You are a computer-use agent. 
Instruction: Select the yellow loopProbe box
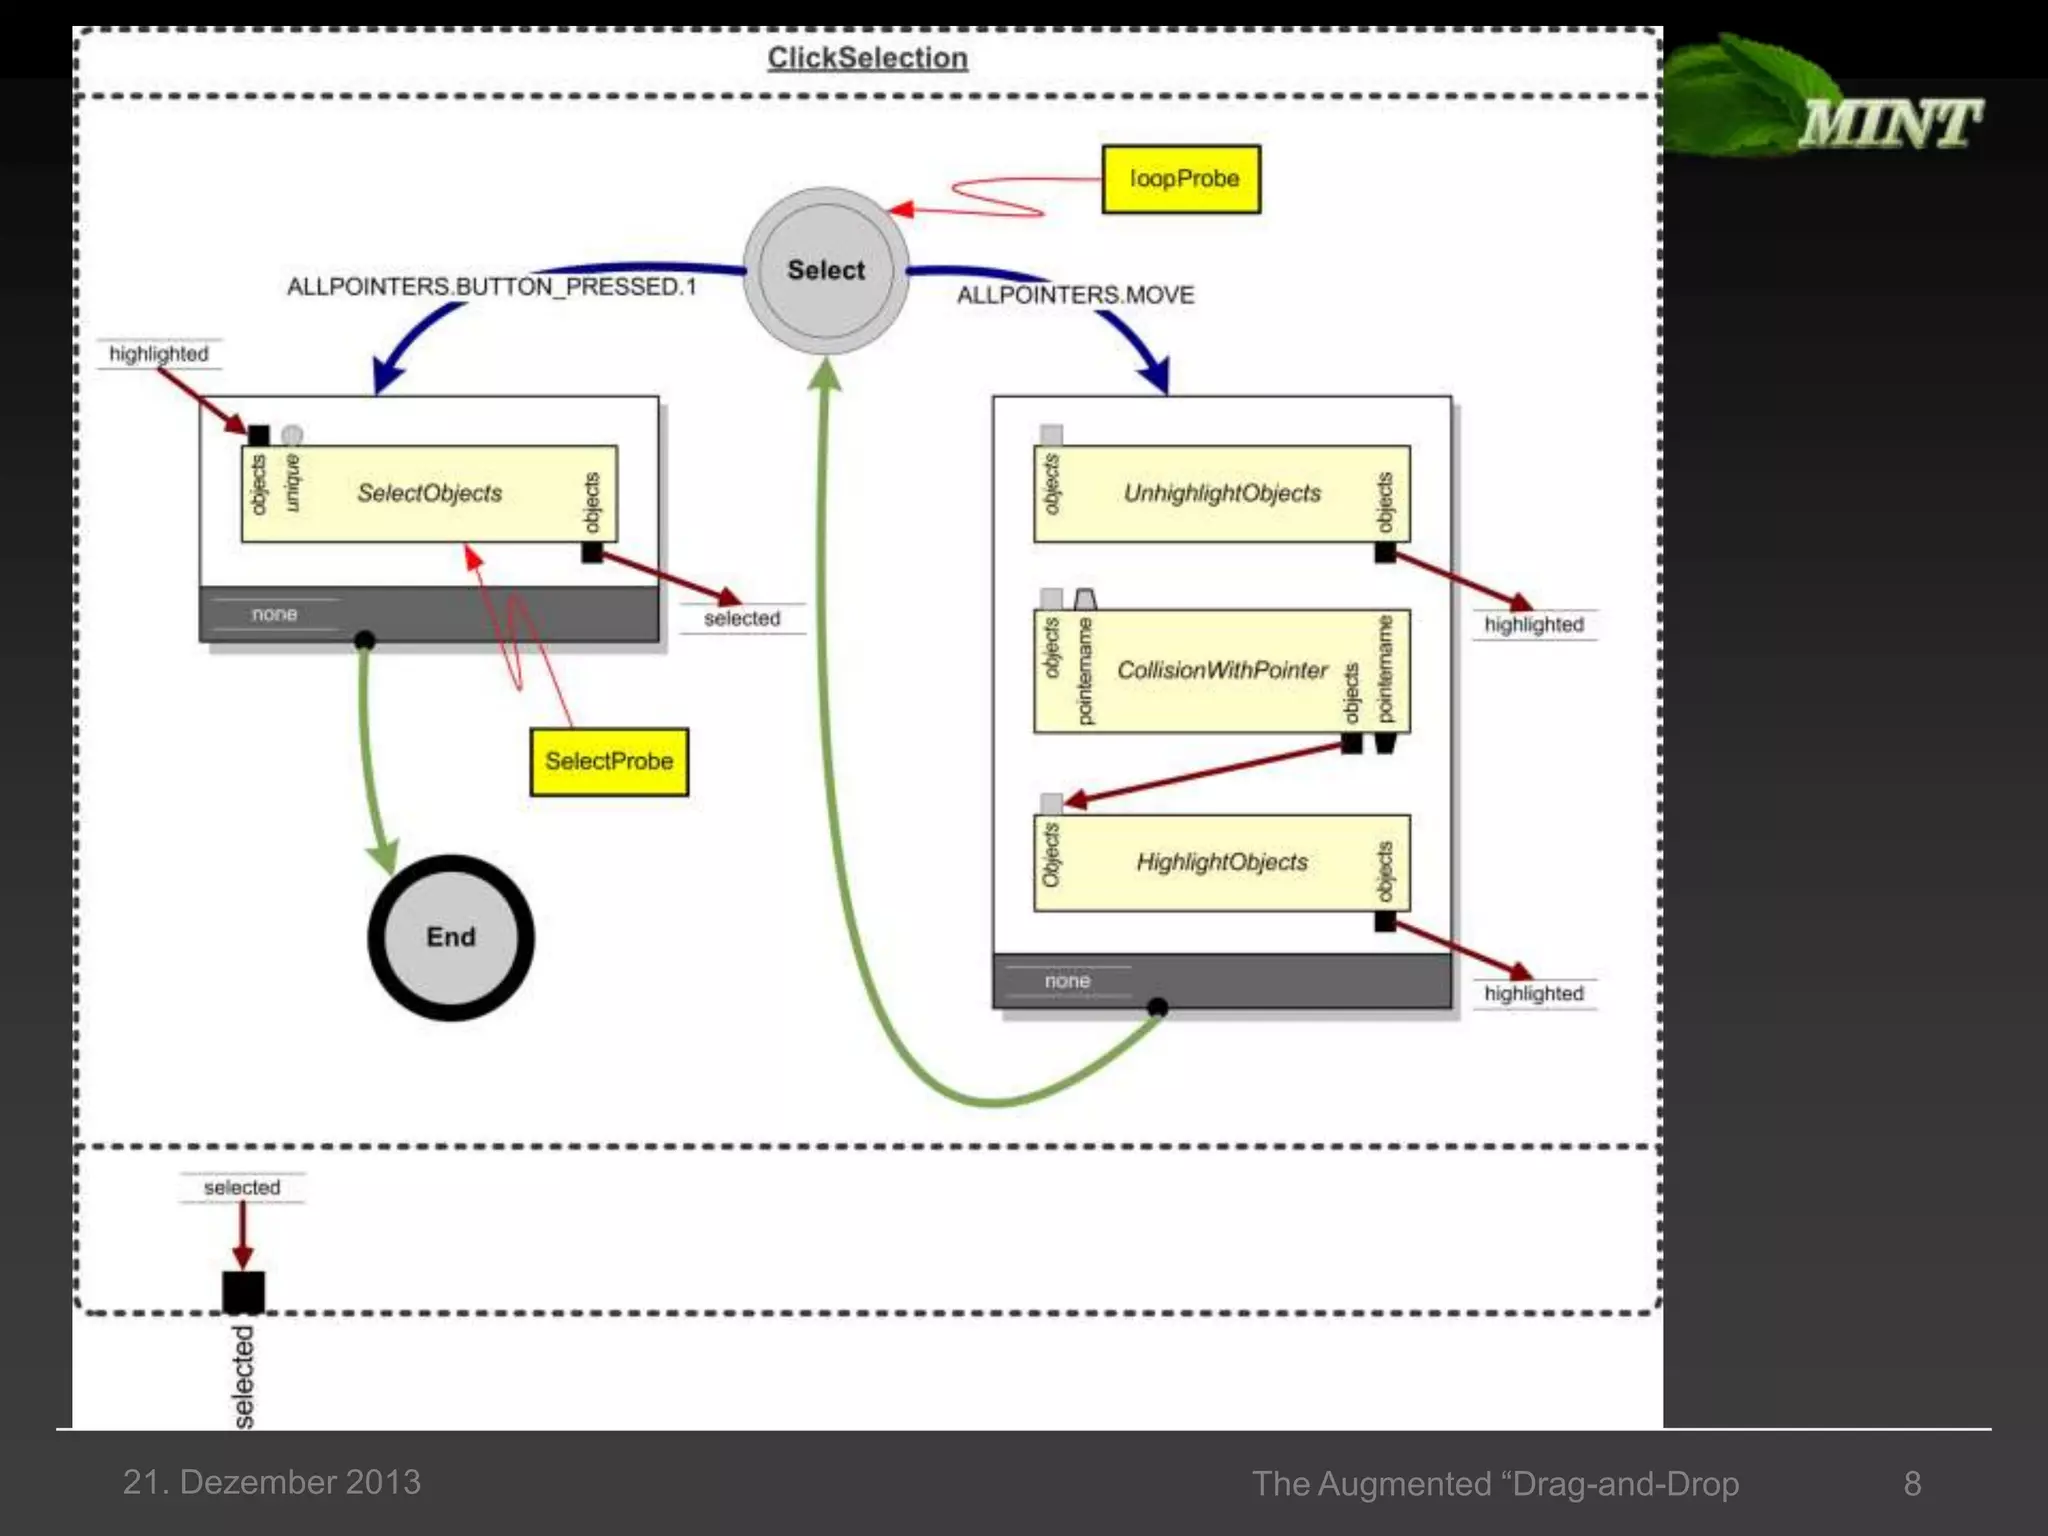point(1181,179)
